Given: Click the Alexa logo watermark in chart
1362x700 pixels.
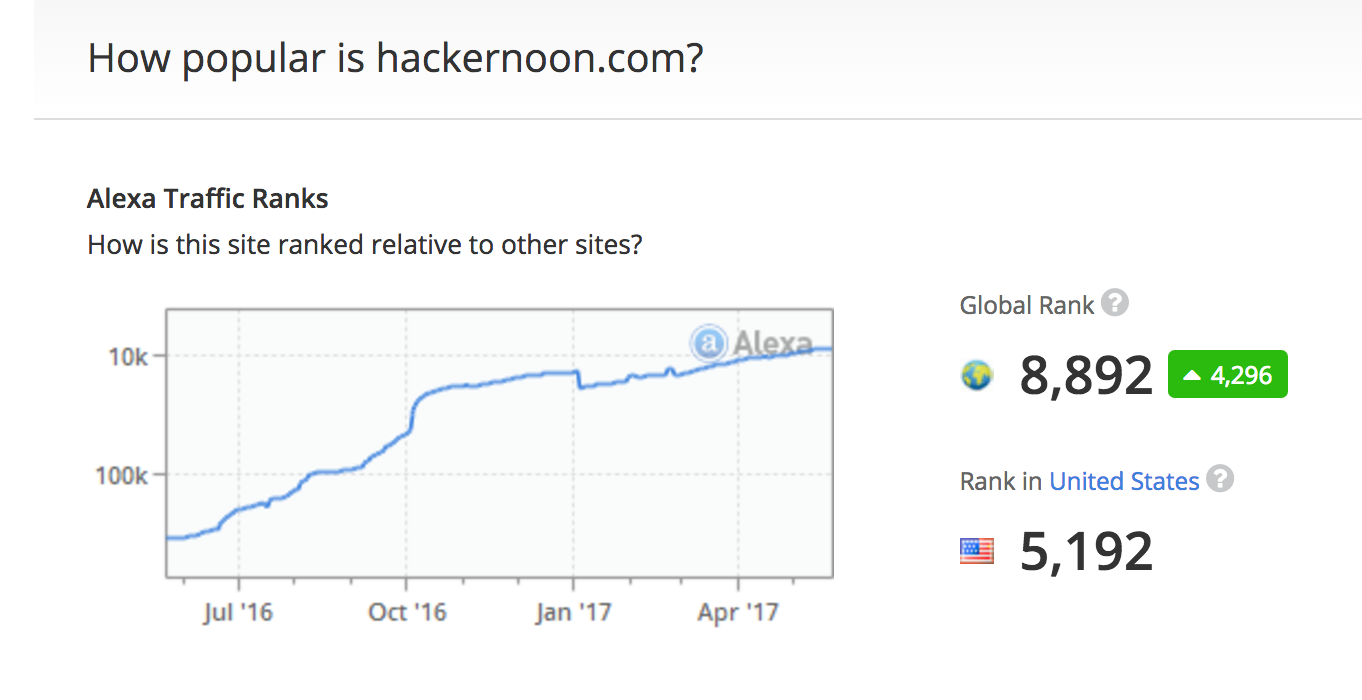Looking at the screenshot, I should pyautogui.click(x=751, y=344).
